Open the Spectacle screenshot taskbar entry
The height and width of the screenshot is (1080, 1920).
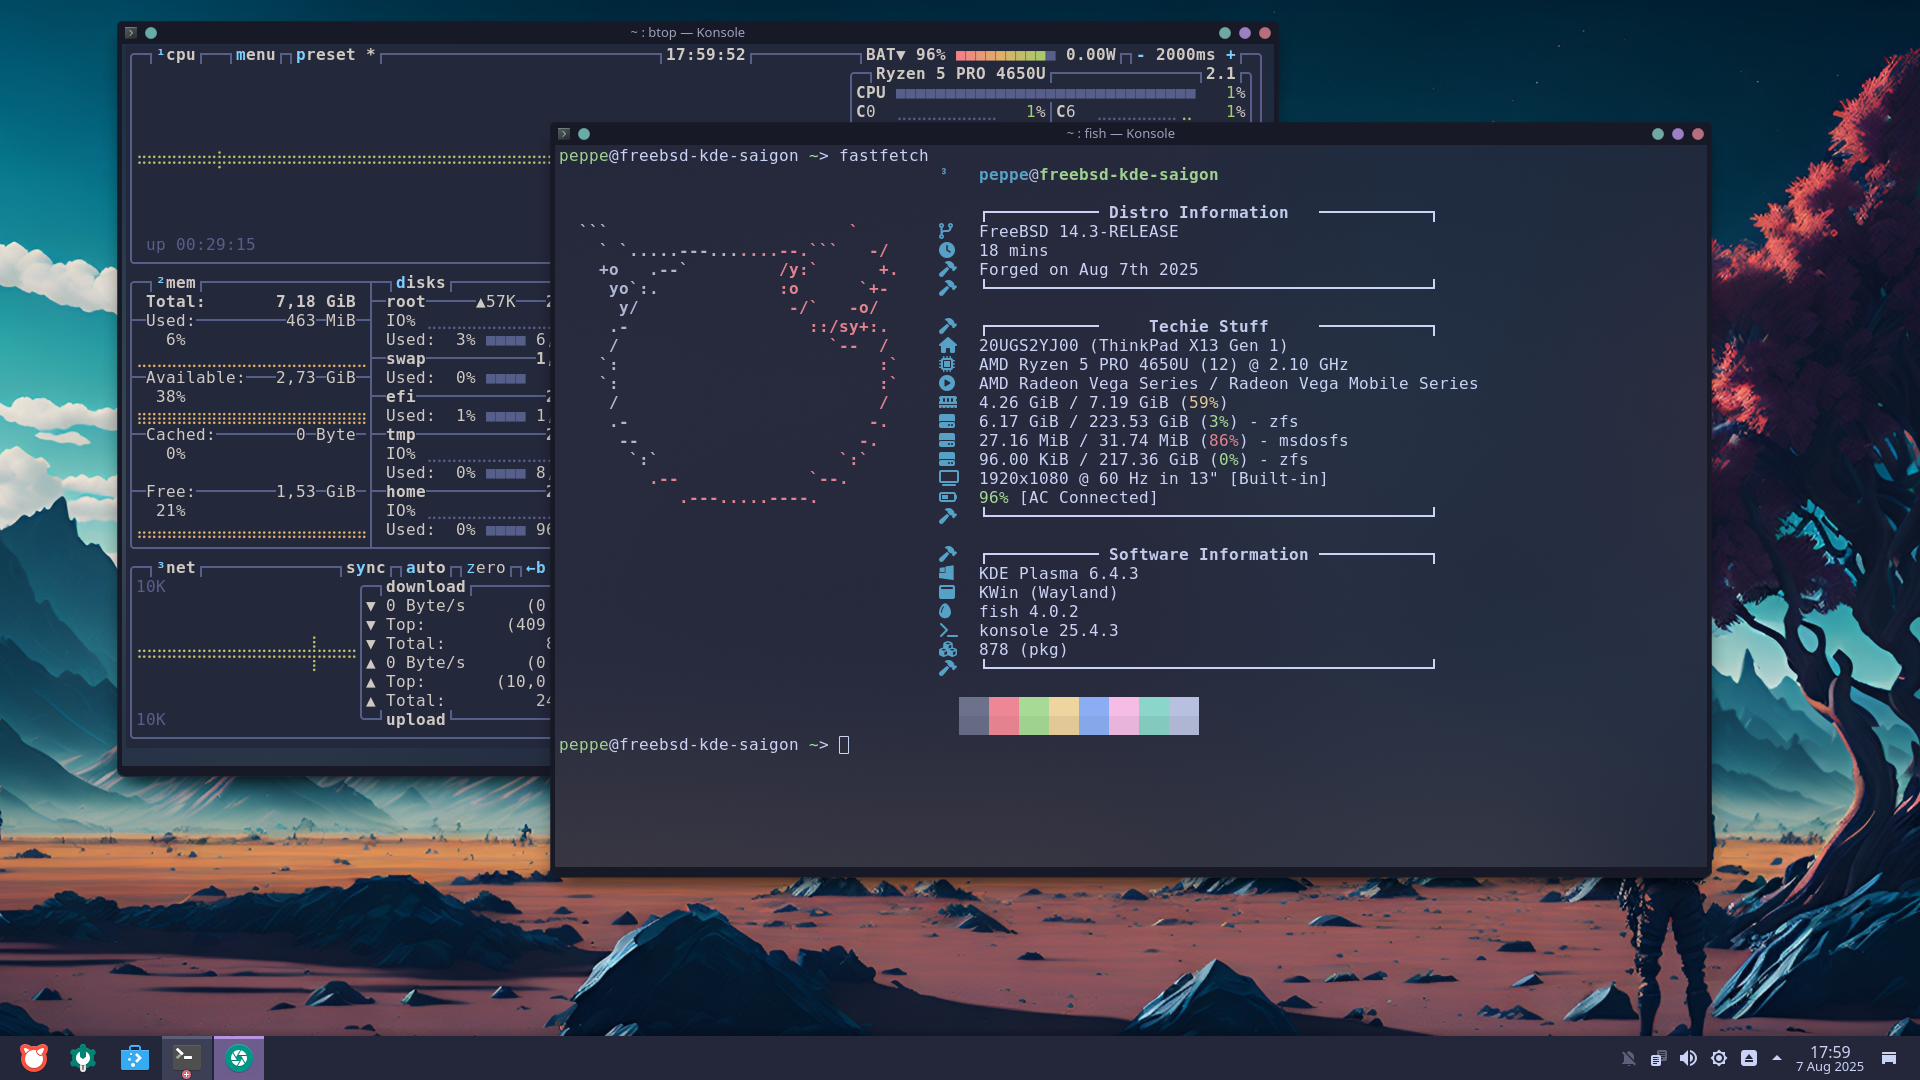[239, 1058]
